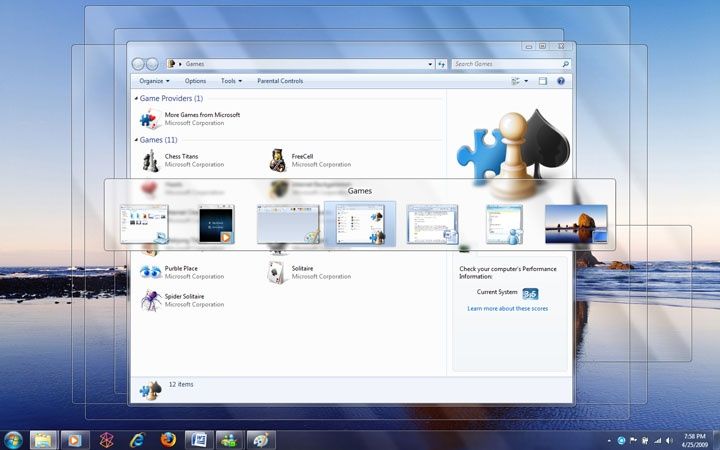Select Messenger window thumbnail in switcher
This screenshot has width=720, height=450.
pyautogui.click(x=504, y=224)
